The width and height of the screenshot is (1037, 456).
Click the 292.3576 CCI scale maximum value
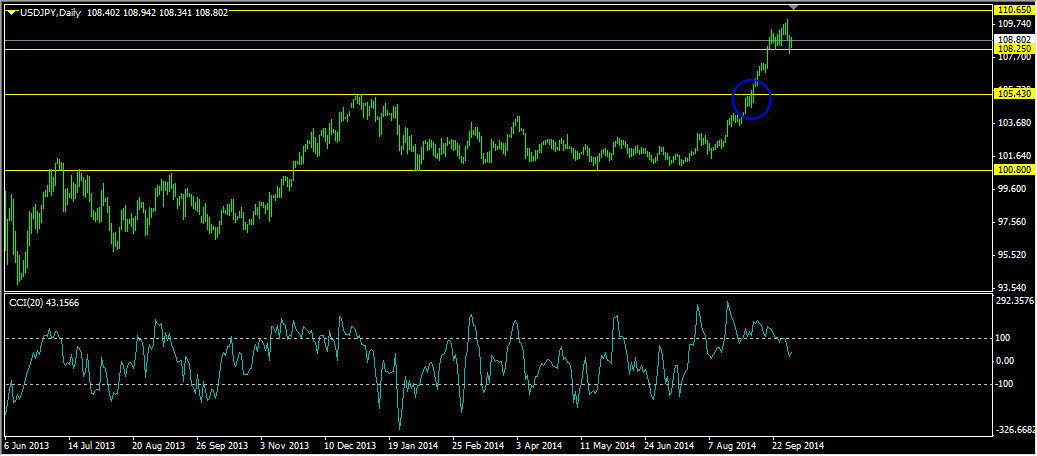[x=1015, y=300]
